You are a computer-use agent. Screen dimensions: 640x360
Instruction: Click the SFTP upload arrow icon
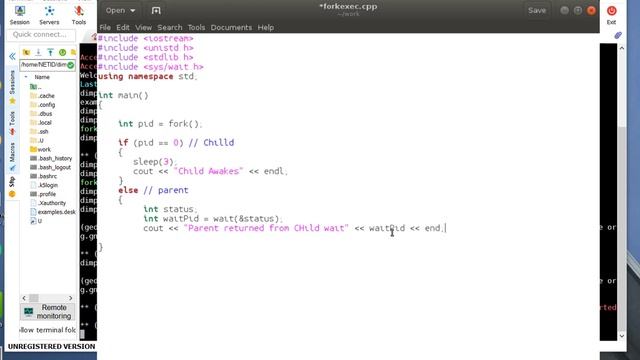click(x=50, y=52)
